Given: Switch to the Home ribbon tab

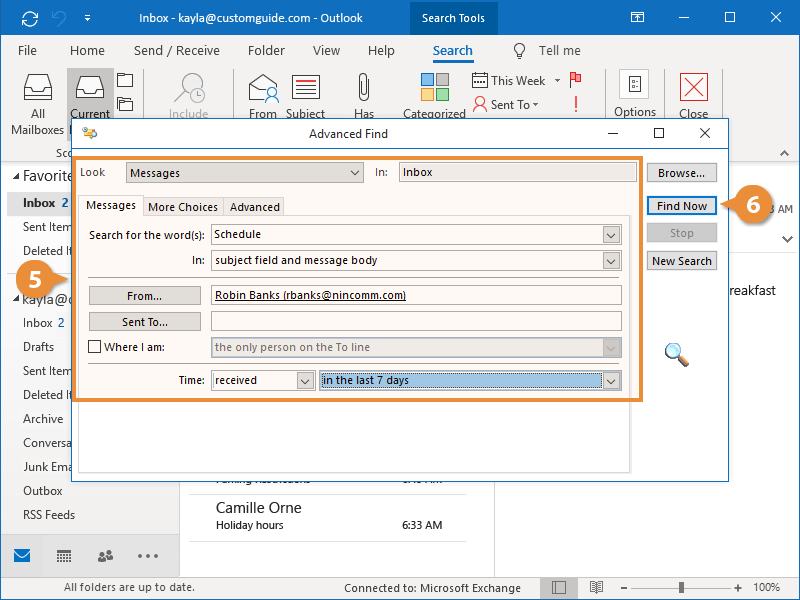Looking at the screenshot, I should click(87, 51).
